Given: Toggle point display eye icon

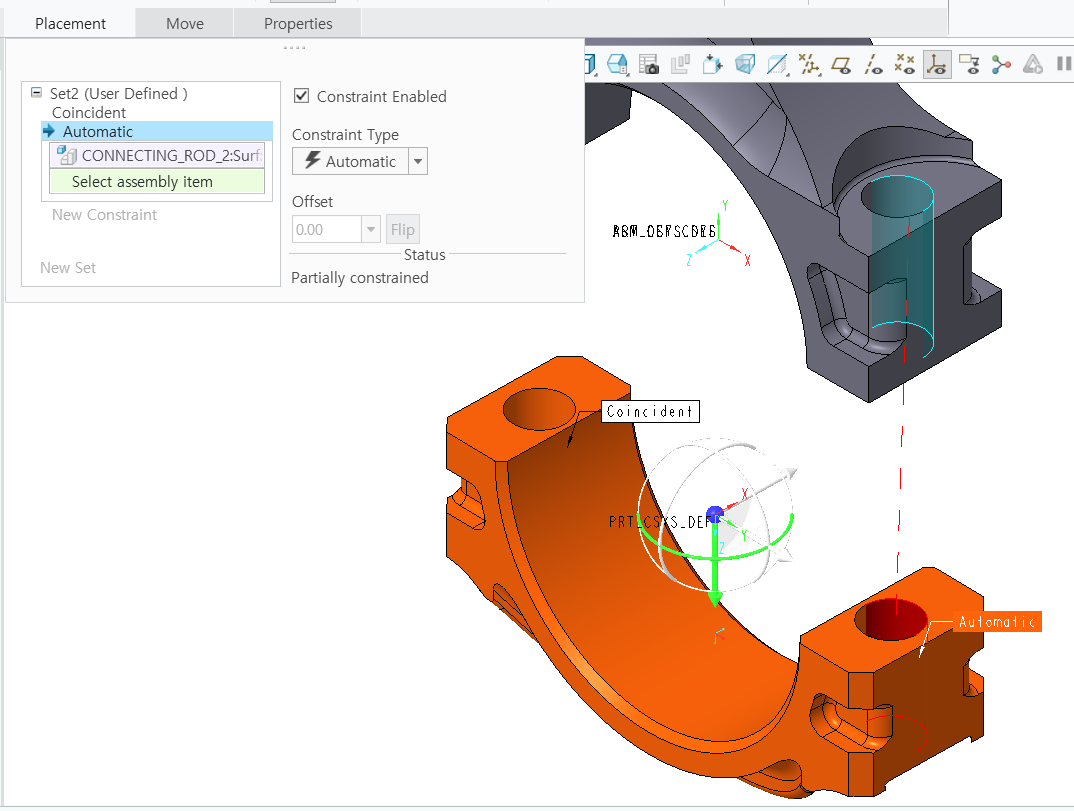Looking at the screenshot, I should (x=905, y=64).
